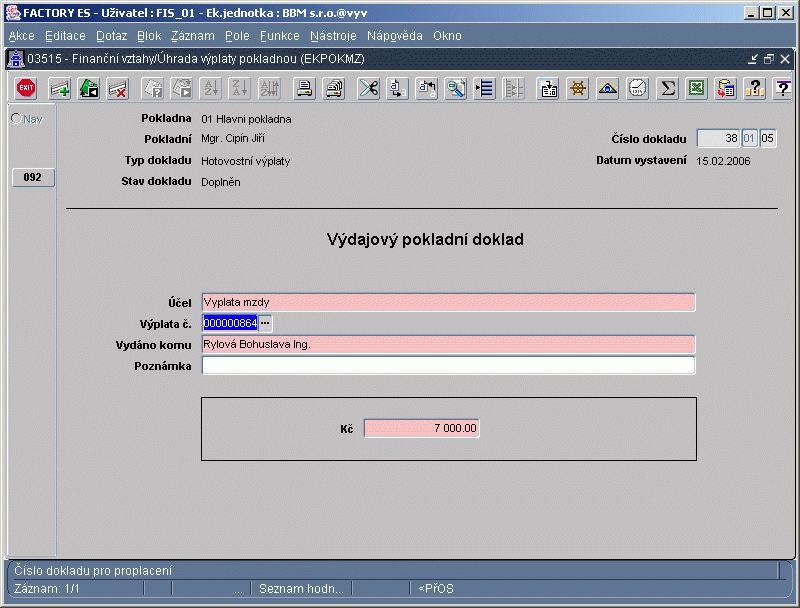
Task: Click the red EXIT stop-sign icon
Action: click(26, 88)
